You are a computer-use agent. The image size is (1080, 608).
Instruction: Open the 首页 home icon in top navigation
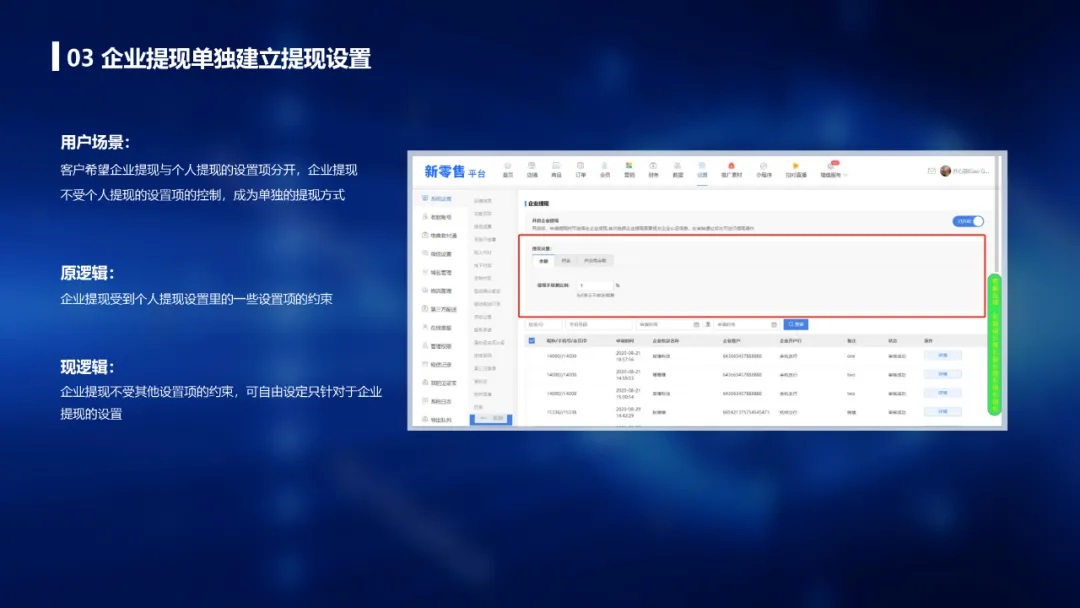click(x=507, y=168)
